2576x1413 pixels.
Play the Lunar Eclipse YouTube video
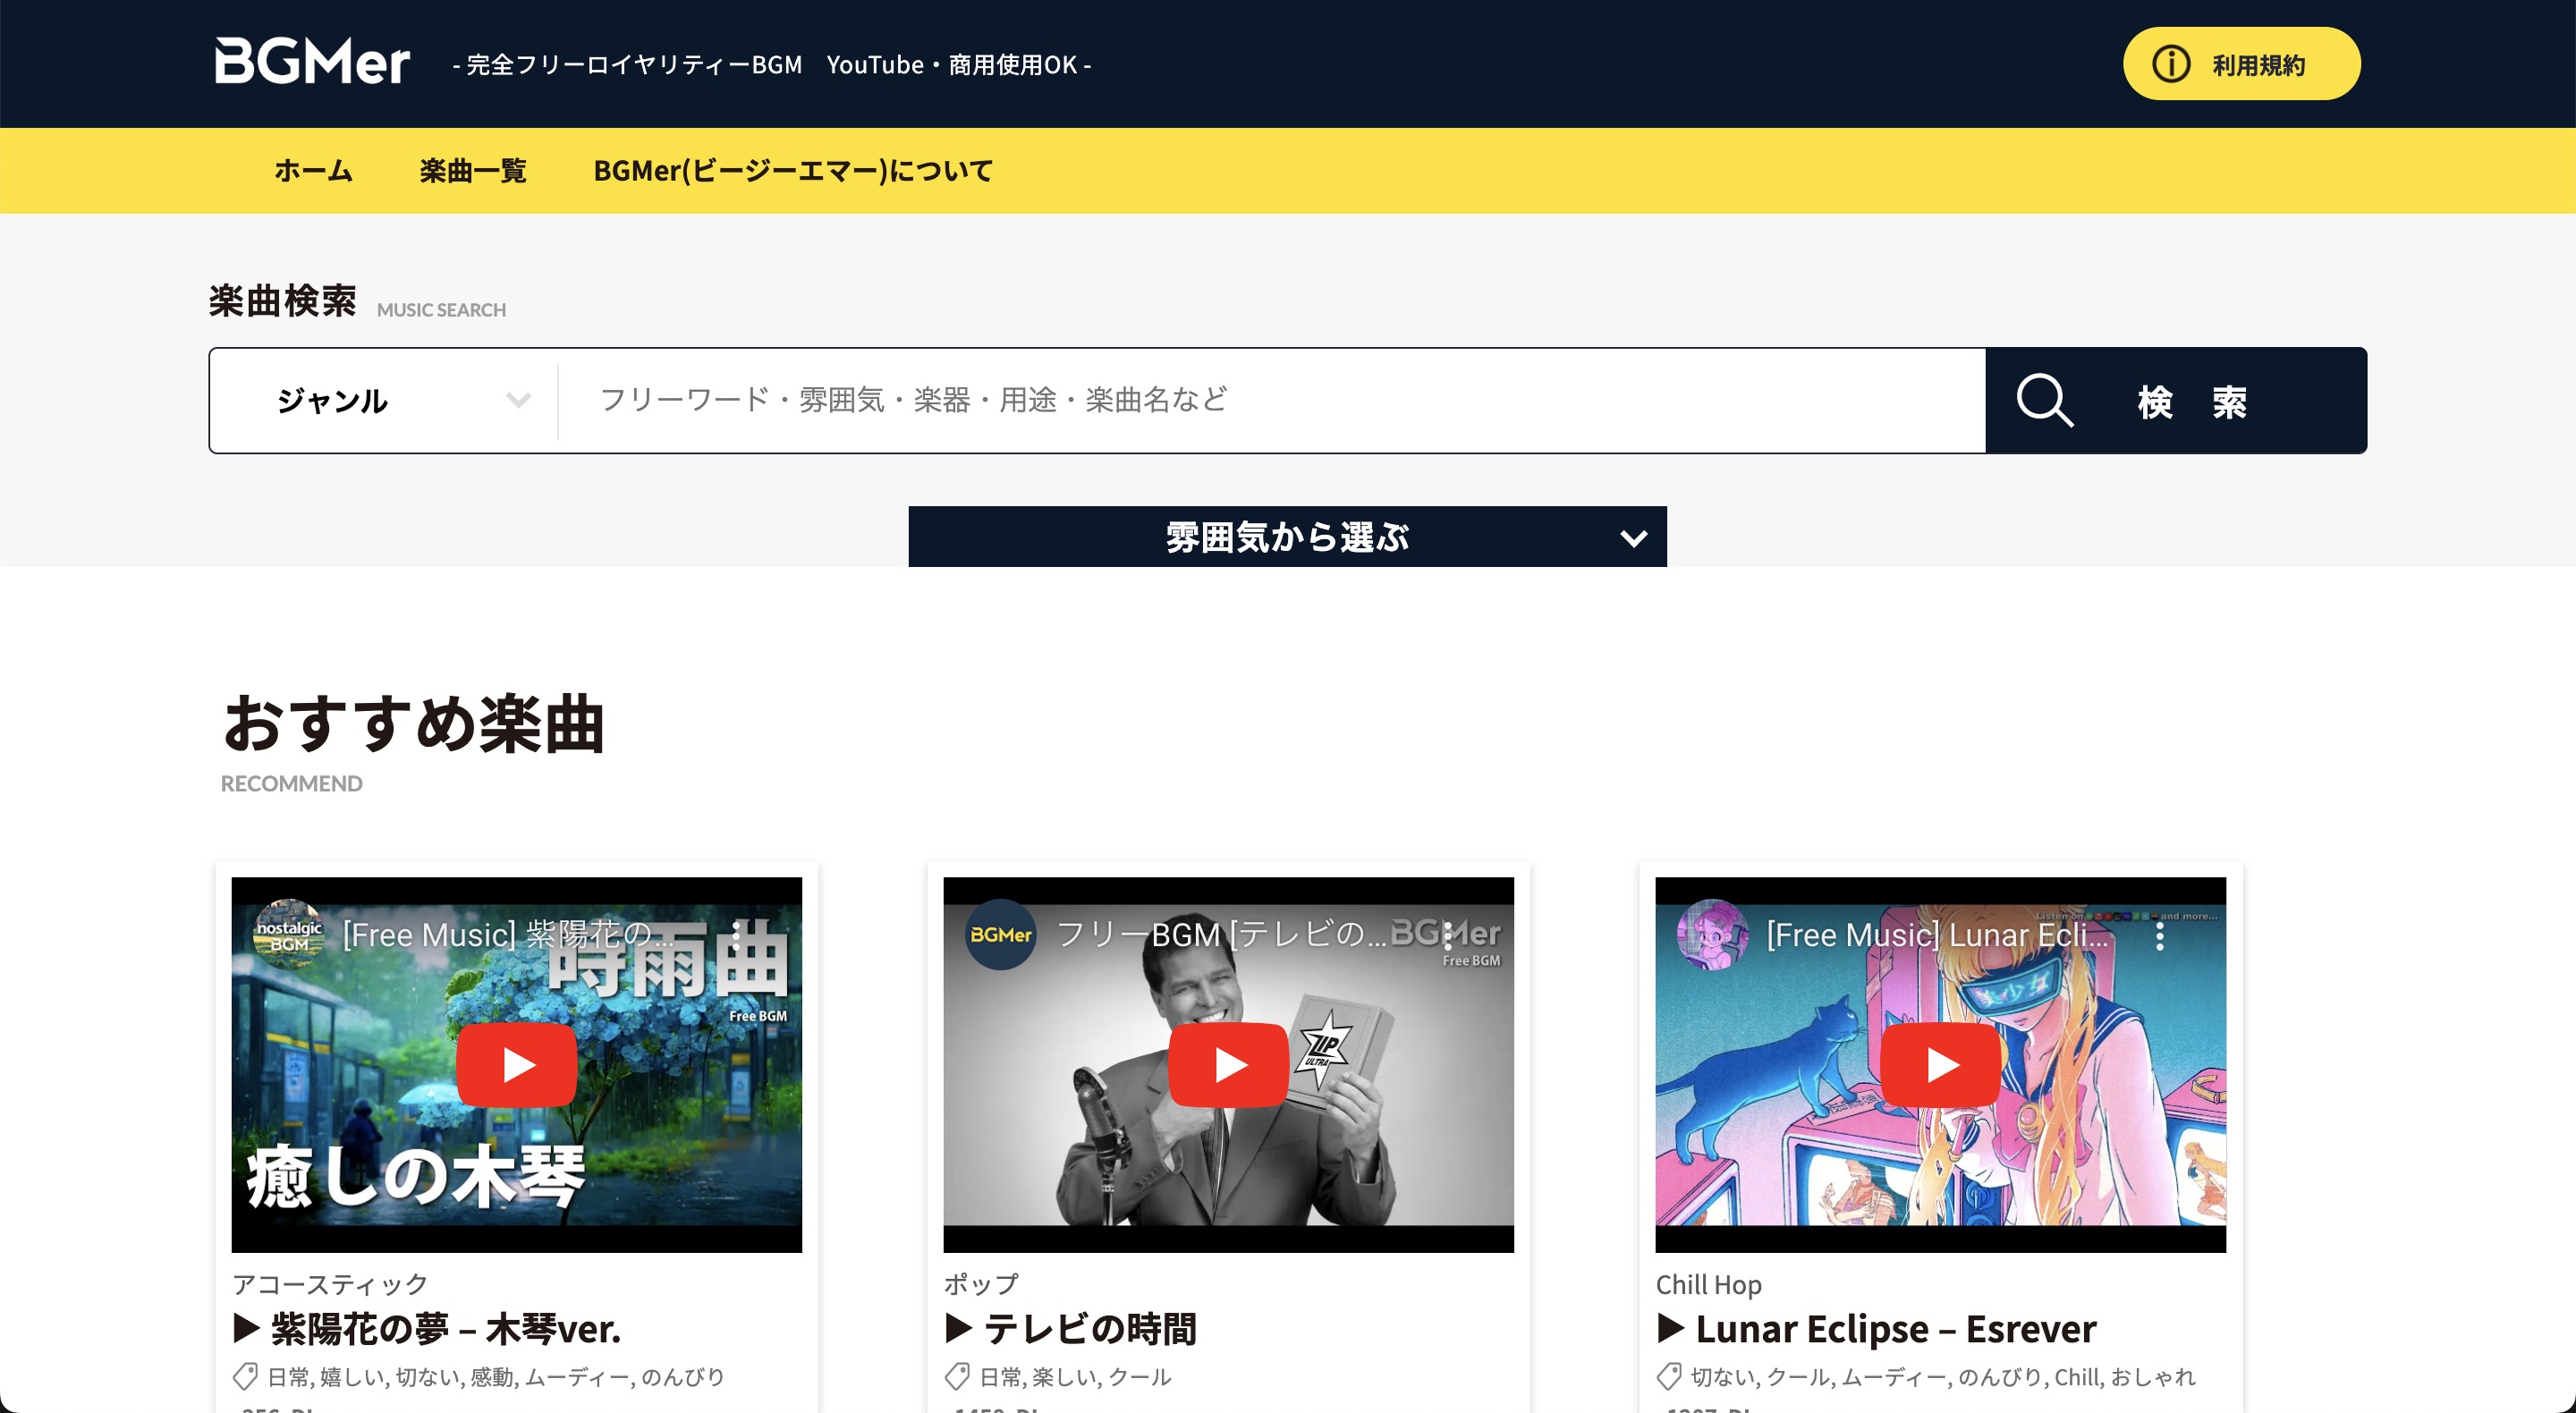coord(1940,1065)
